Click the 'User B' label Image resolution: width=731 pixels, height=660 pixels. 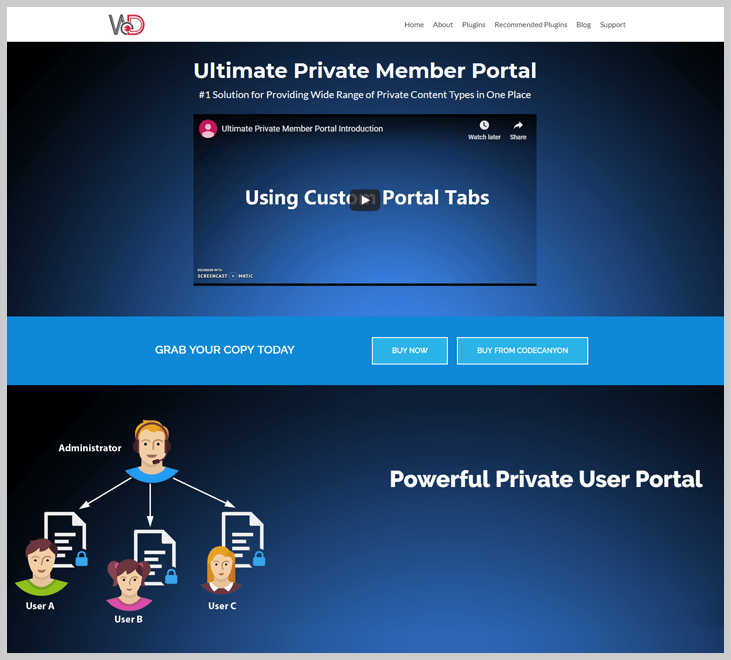pos(129,619)
